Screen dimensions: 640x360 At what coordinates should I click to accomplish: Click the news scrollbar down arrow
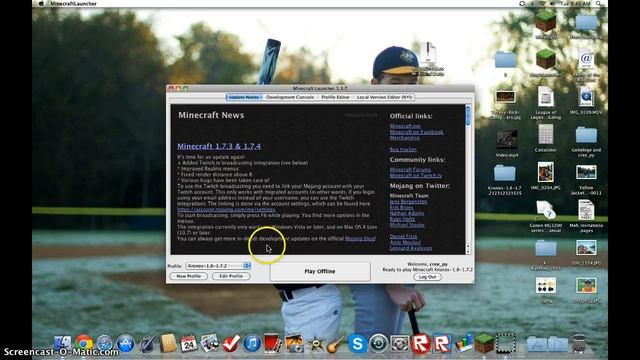[x=468, y=251]
